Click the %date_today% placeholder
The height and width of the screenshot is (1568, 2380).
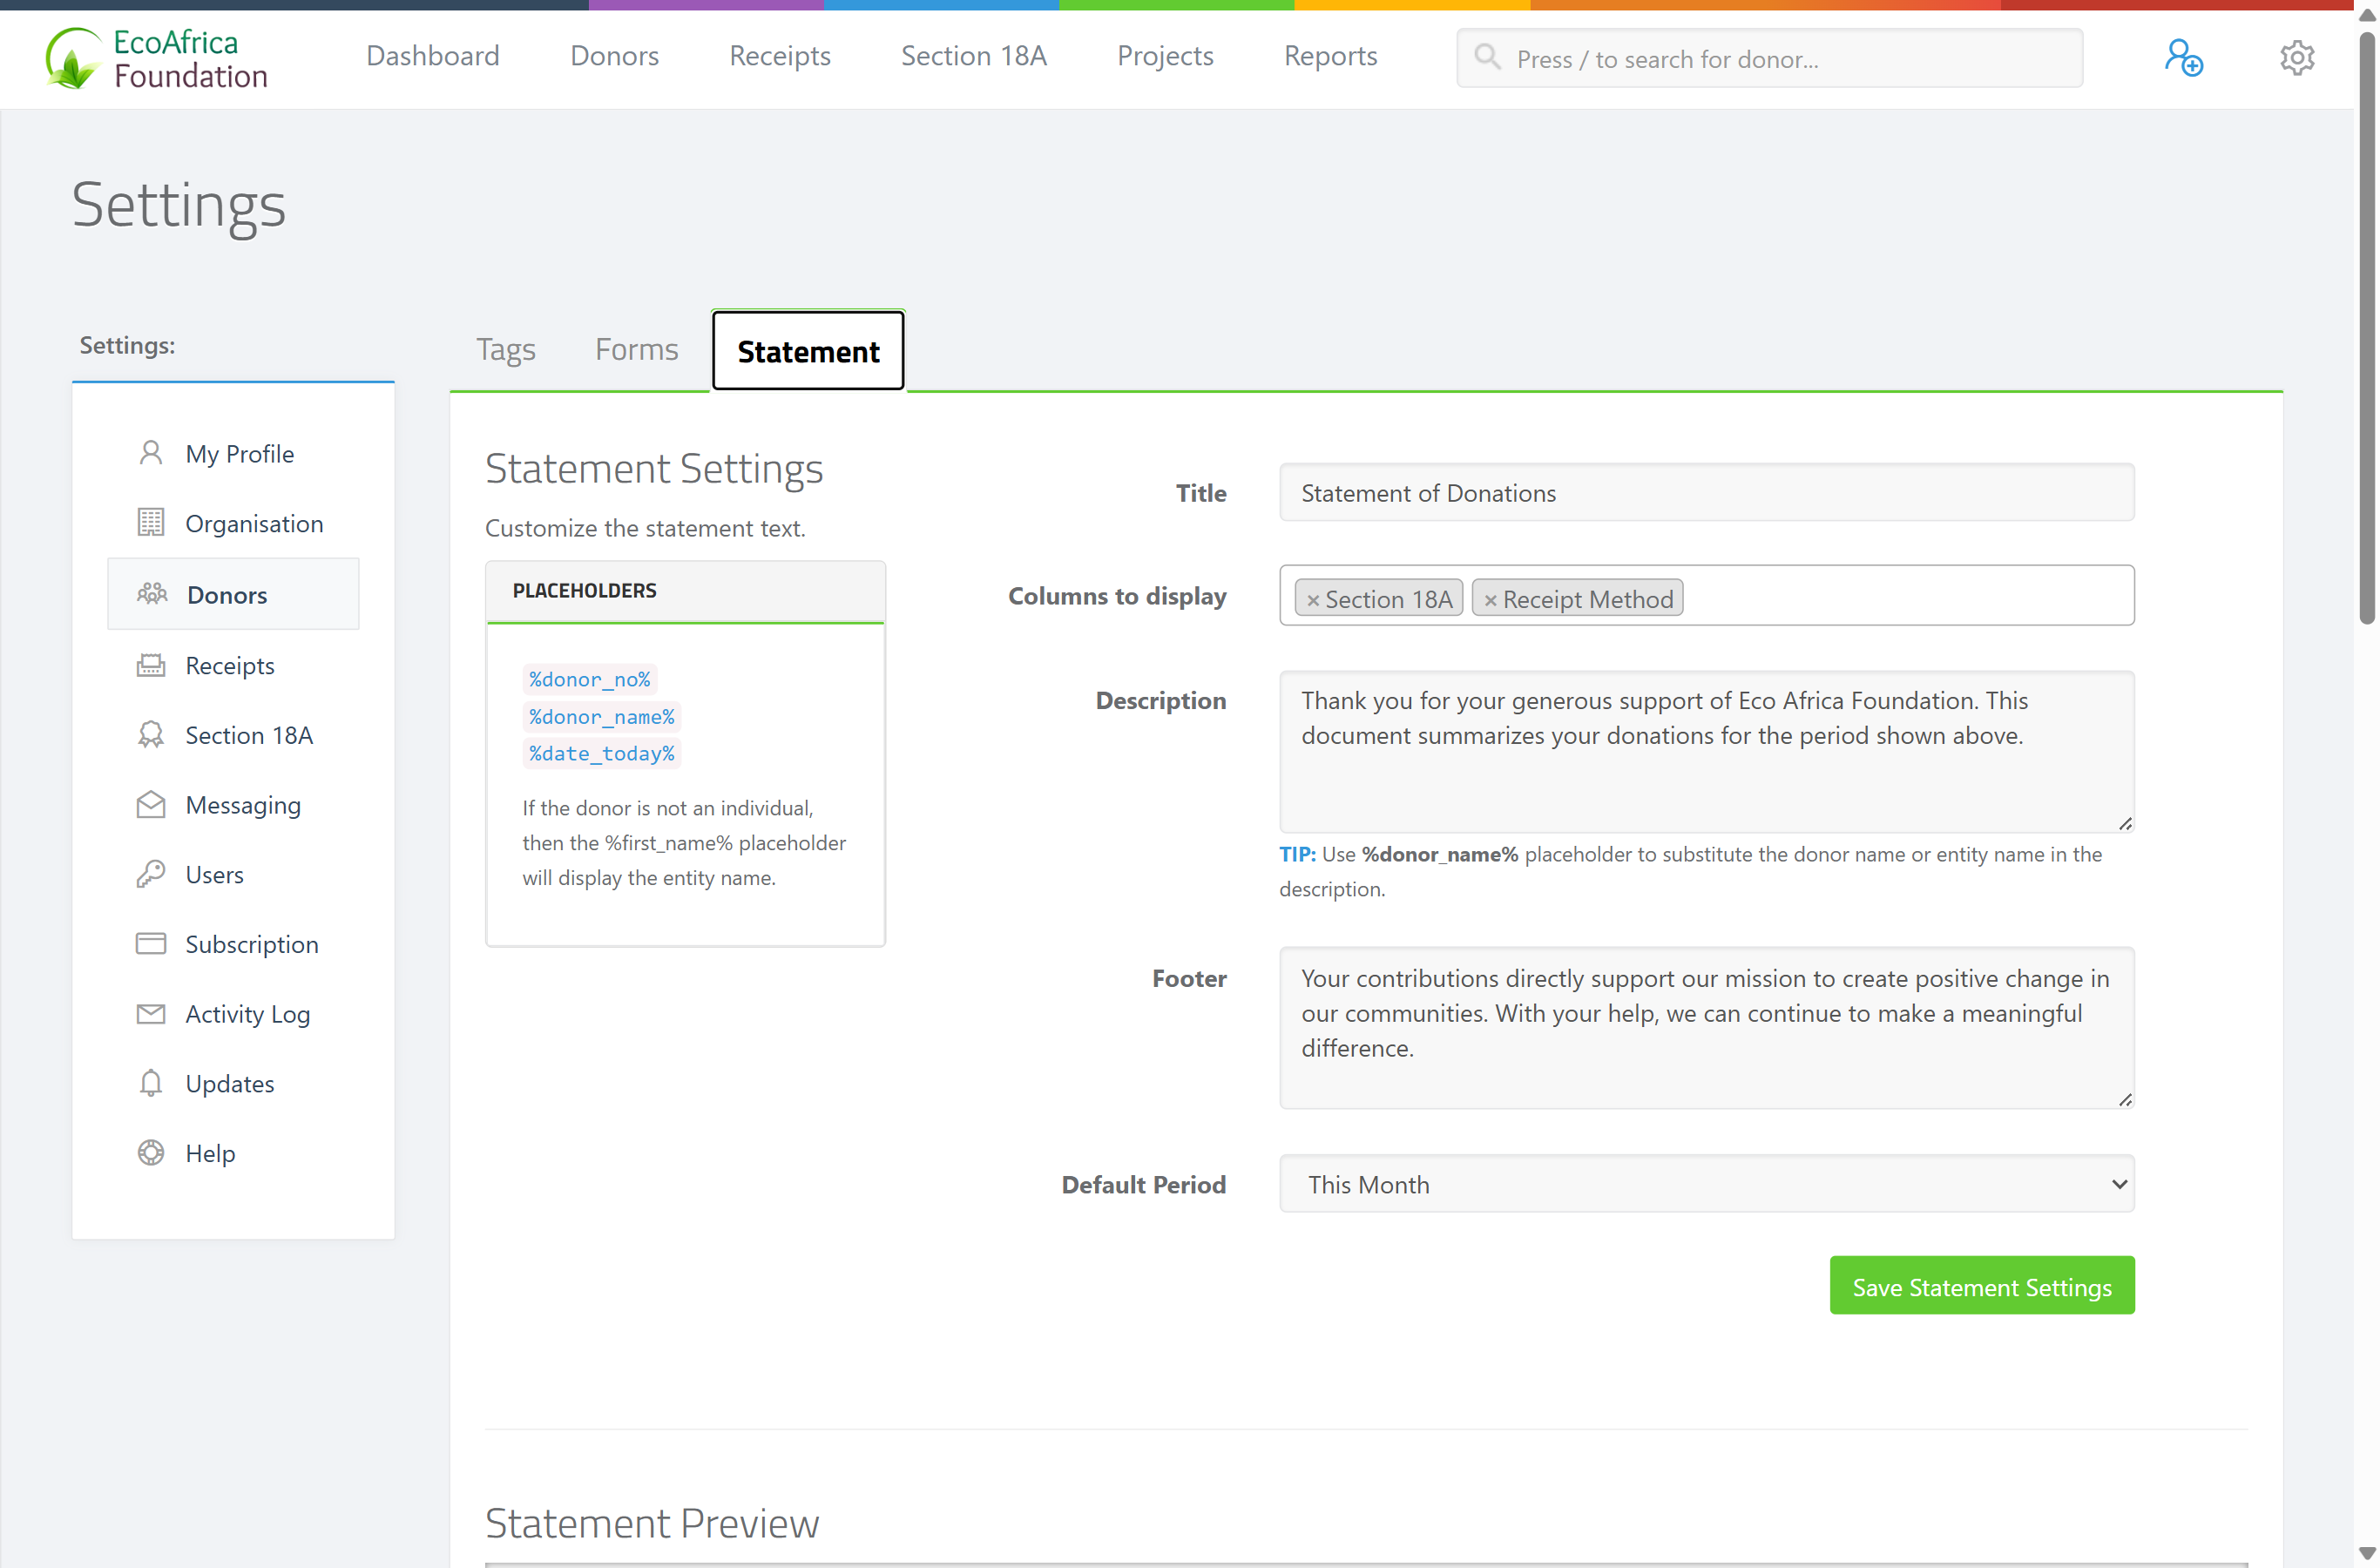[601, 753]
